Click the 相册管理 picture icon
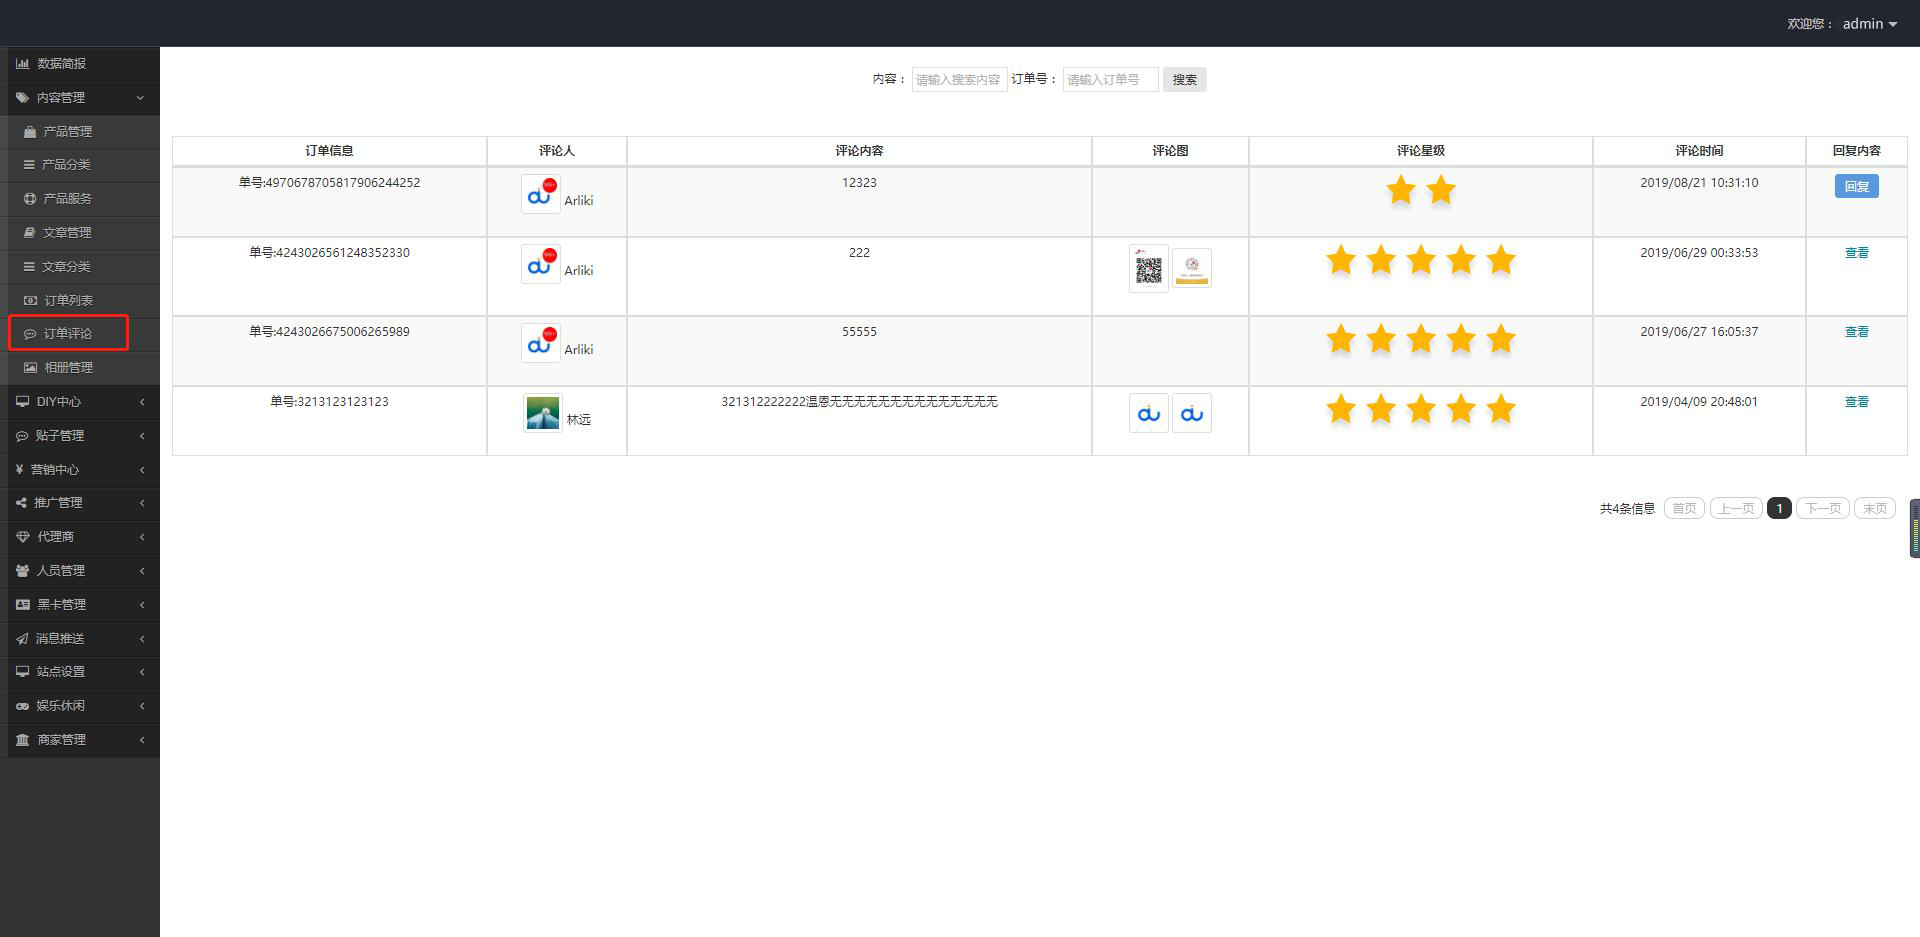The width and height of the screenshot is (1920, 937). tap(30, 368)
